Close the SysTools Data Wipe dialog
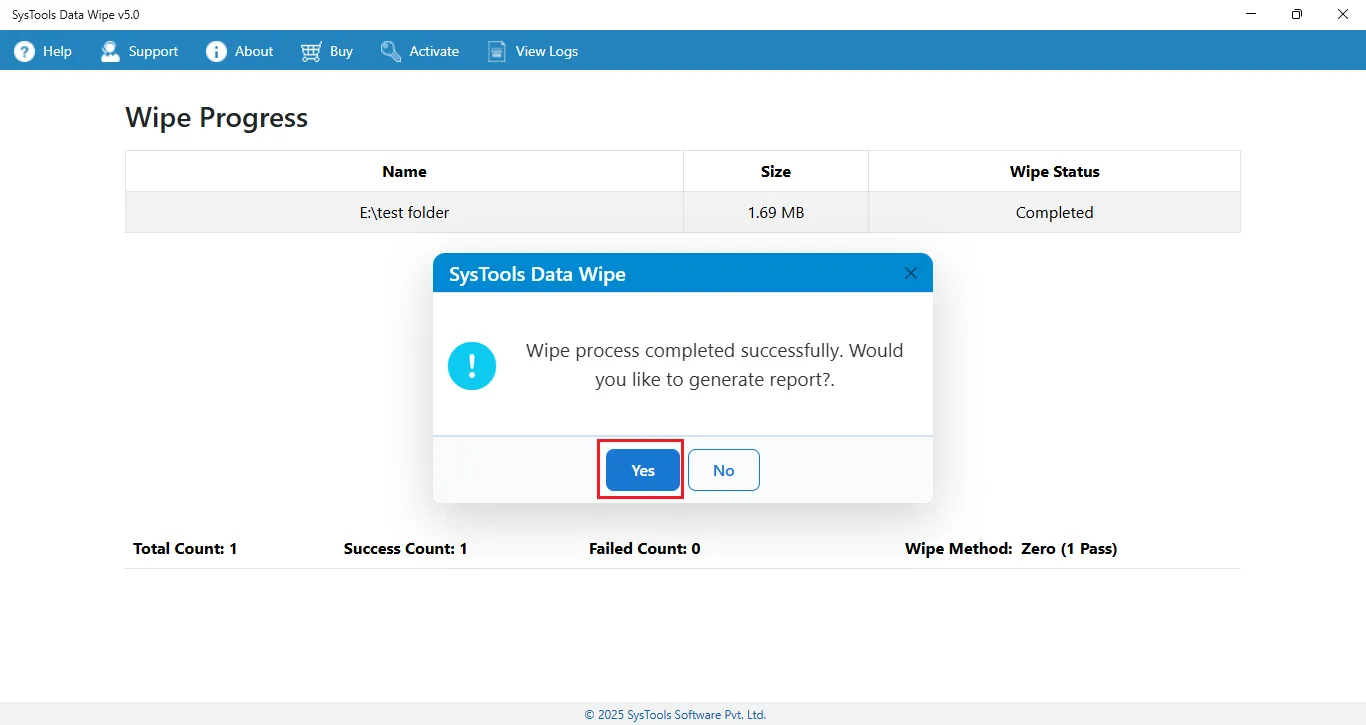 point(910,273)
